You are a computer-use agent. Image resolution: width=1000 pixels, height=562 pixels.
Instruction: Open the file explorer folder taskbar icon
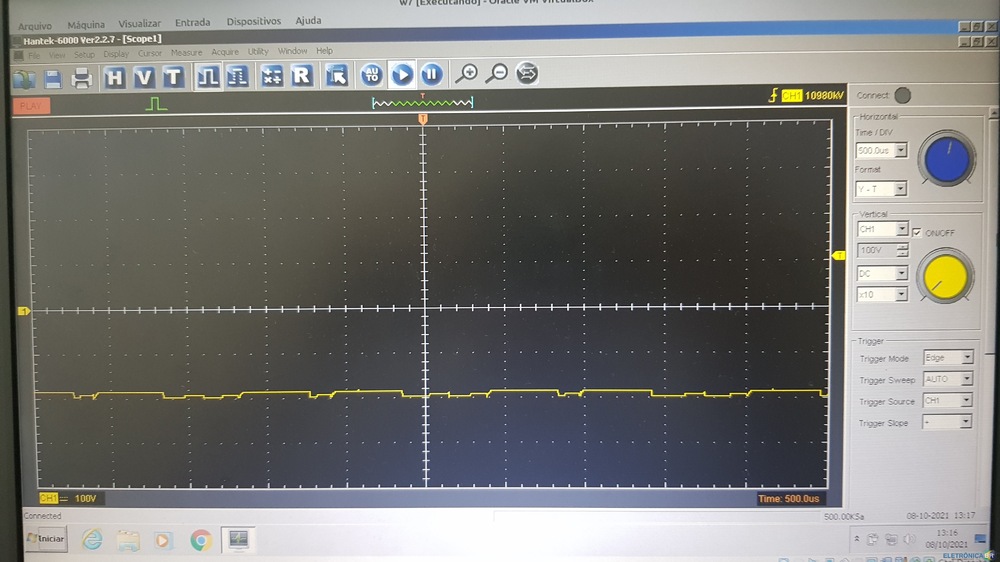[x=128, y=540]
